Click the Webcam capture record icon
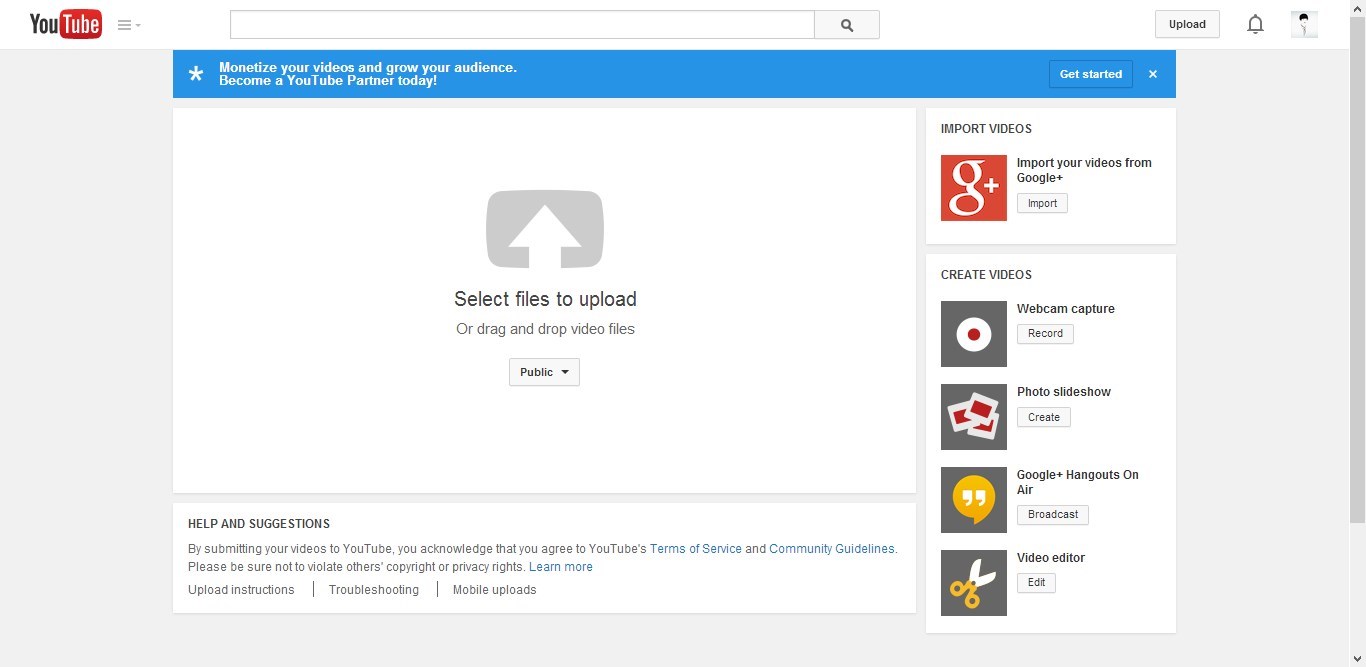The width and height of the screenshot is (1366, 667). point(974,334)
